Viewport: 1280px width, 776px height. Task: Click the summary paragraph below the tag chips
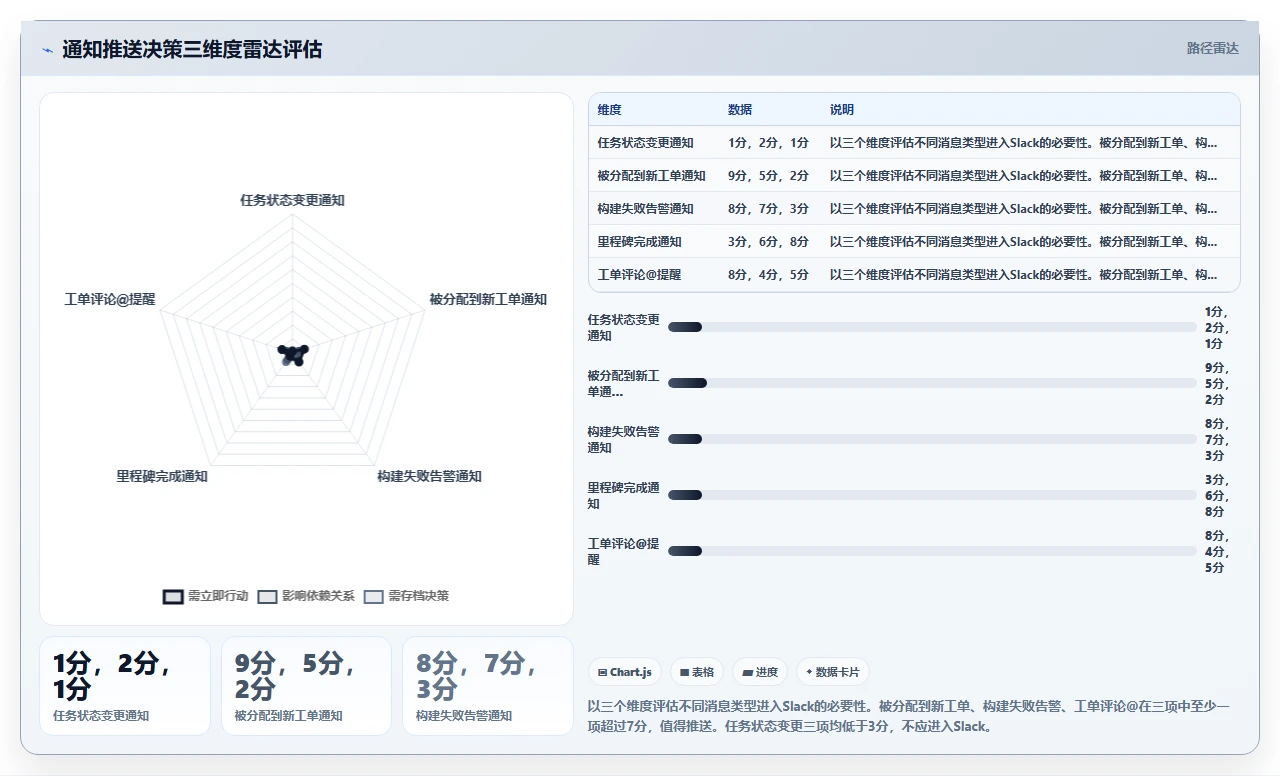[x=910, y=716]
